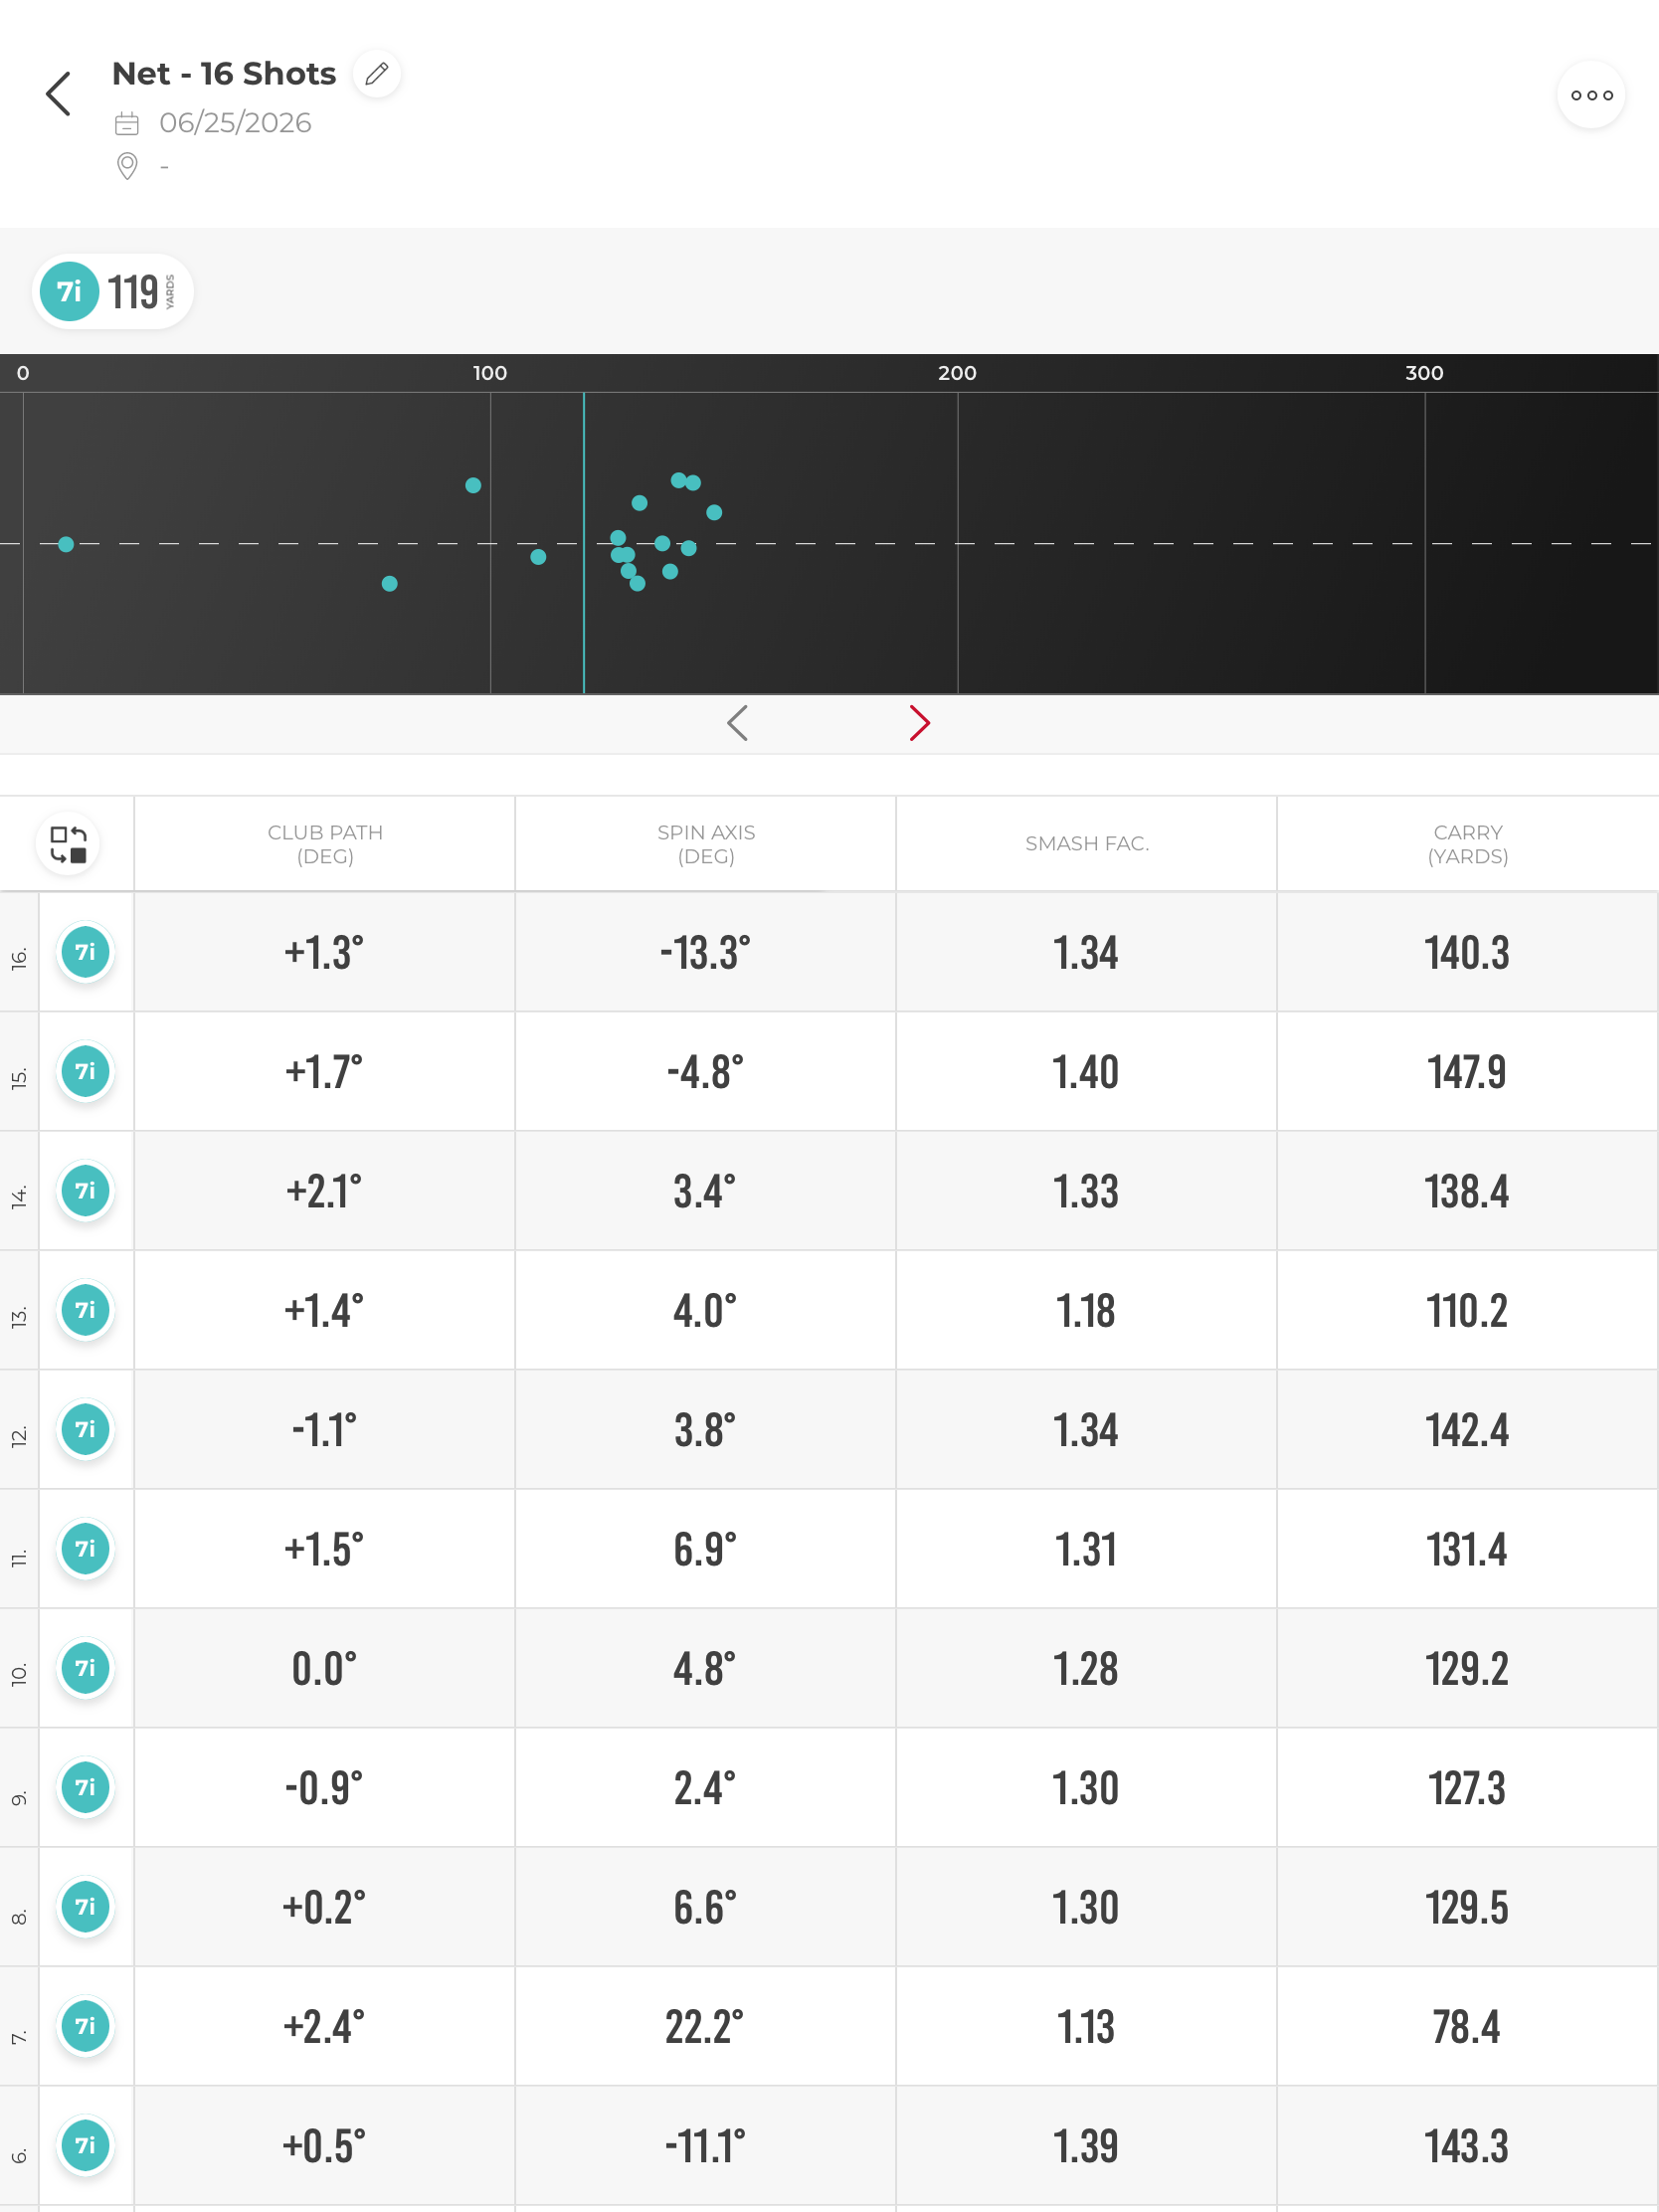Click club path value +0.5°
Viewport: 1659px width, 2212px height.
pos(324,2146)
